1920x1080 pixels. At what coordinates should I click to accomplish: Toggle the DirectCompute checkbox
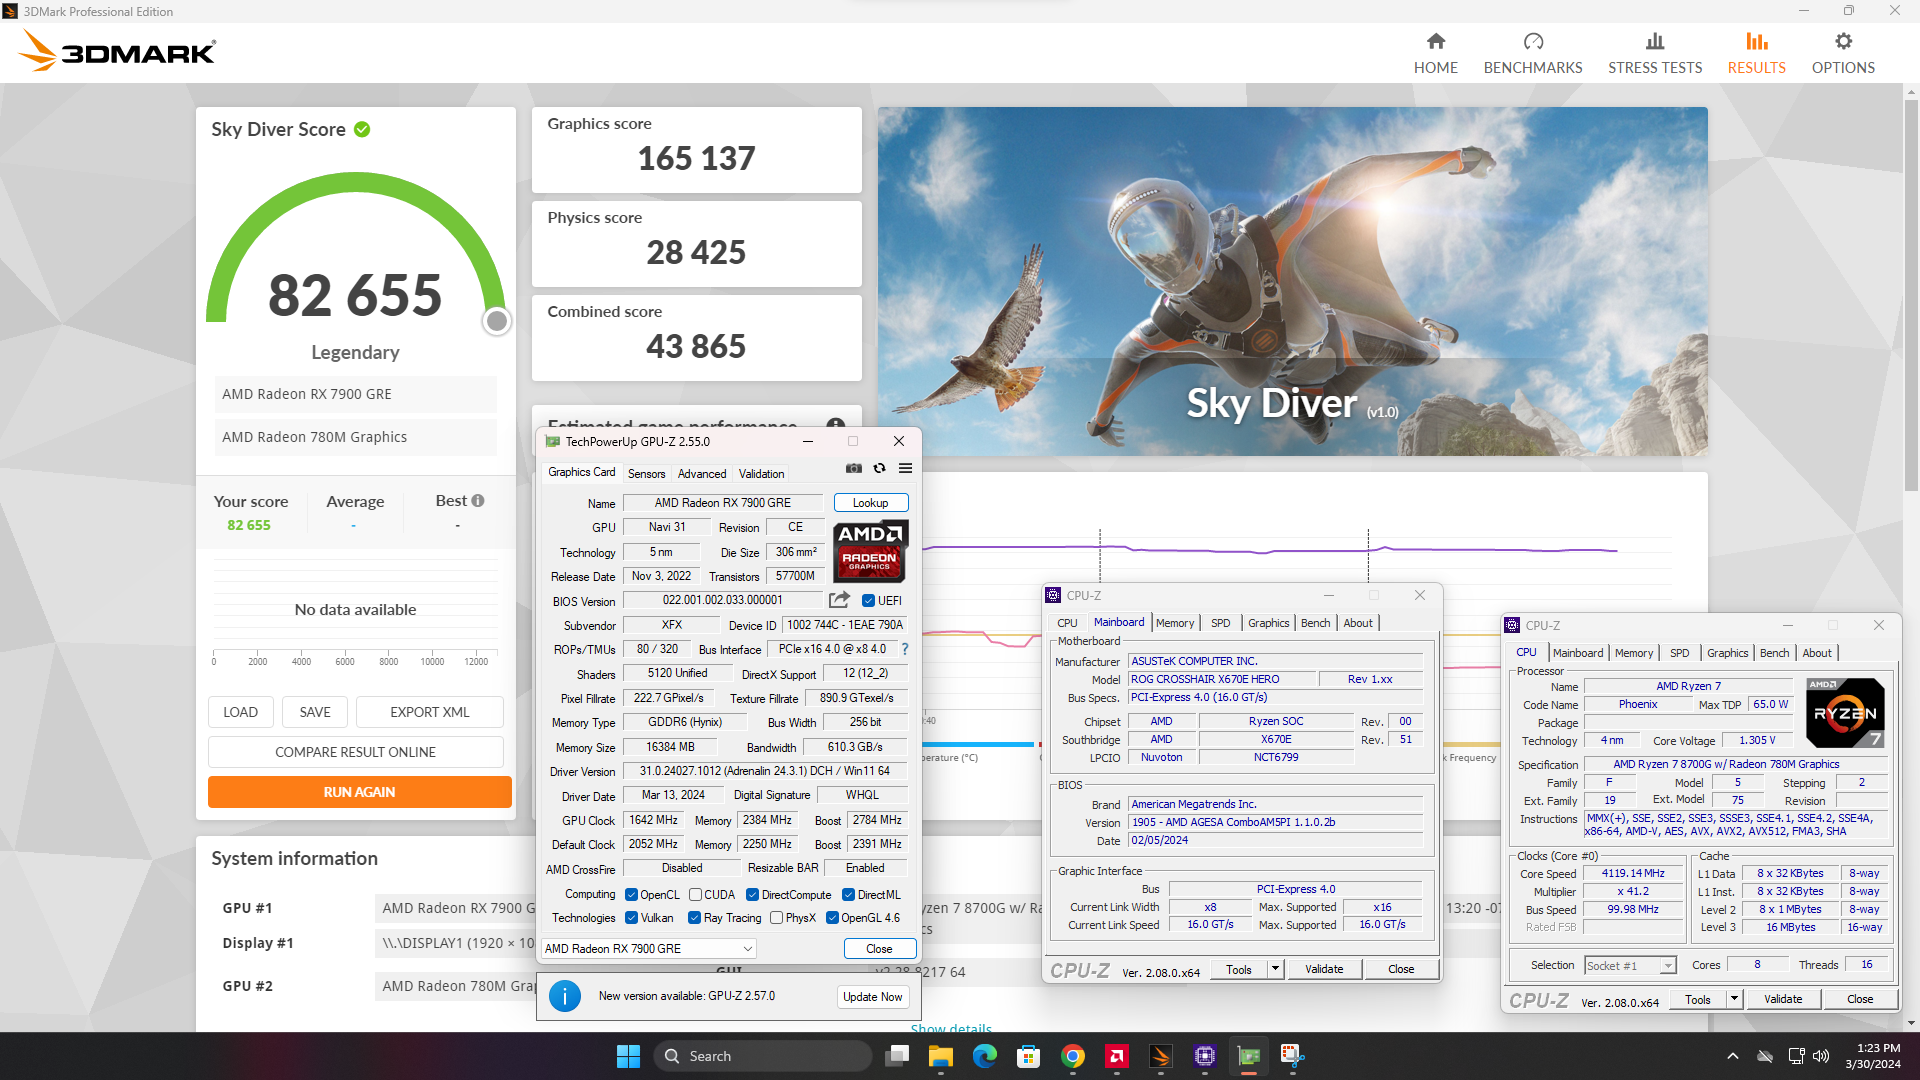point(752,895)
